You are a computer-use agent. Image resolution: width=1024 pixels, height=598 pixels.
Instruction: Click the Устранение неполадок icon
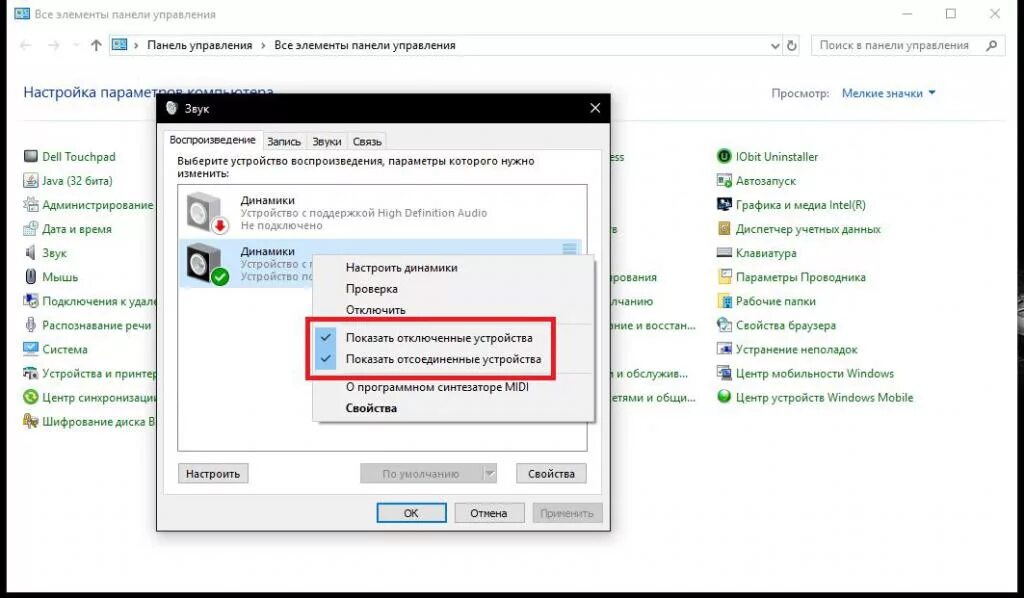coord(724,349)
